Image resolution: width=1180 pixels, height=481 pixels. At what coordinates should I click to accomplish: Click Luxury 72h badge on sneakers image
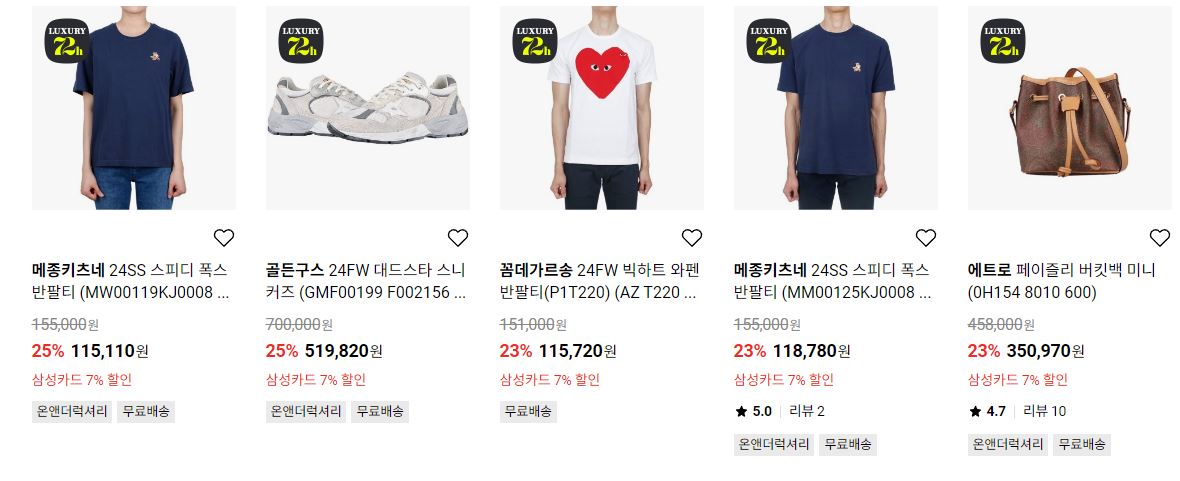[301, 41]
